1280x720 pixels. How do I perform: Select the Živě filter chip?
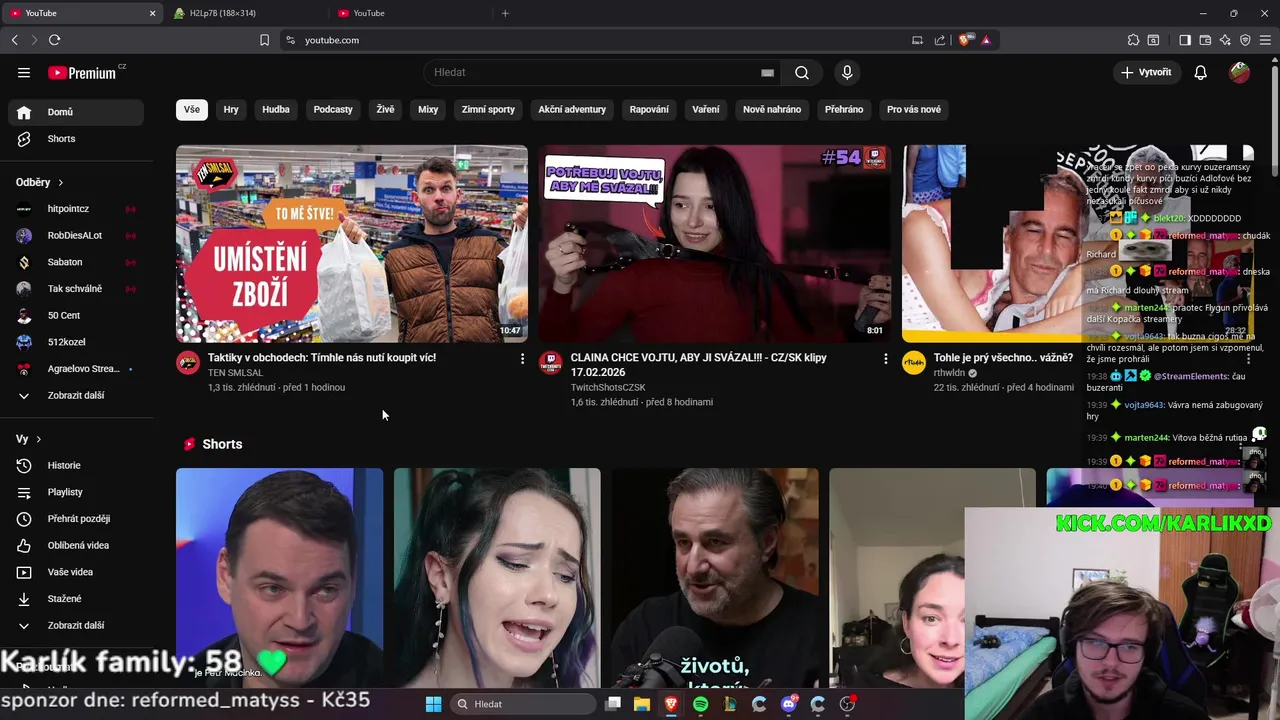[385, 109]
